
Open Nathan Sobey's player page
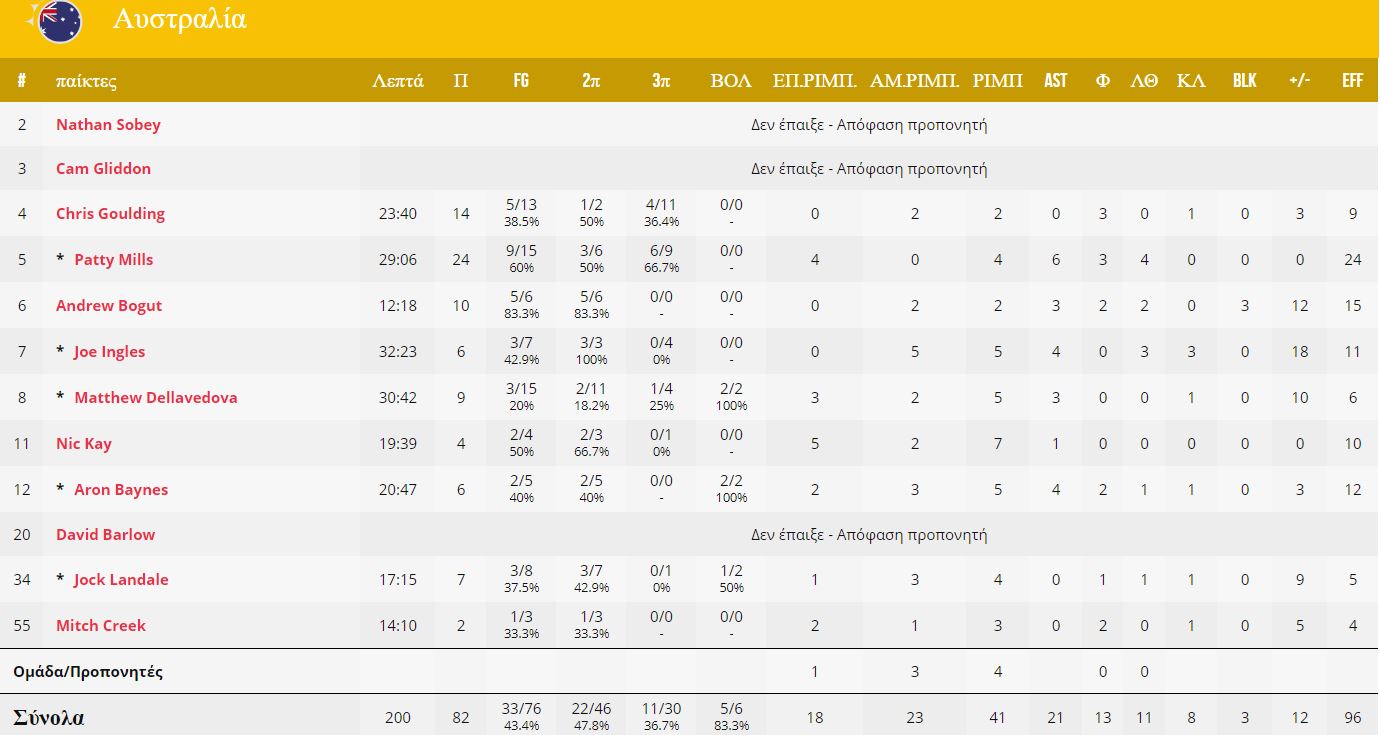point(108,125)
